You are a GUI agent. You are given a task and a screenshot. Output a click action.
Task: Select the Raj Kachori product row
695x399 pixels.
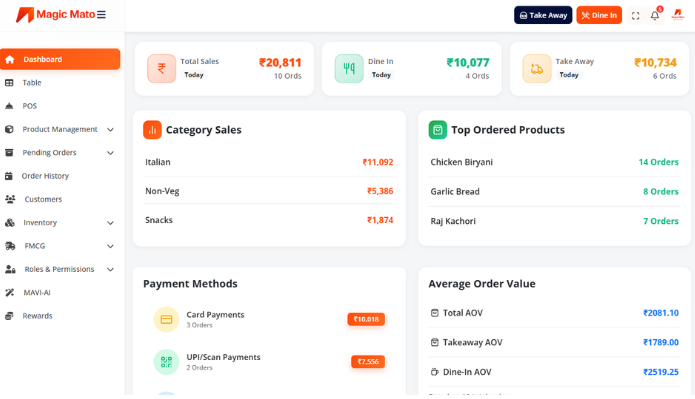[x=554, y=221]
